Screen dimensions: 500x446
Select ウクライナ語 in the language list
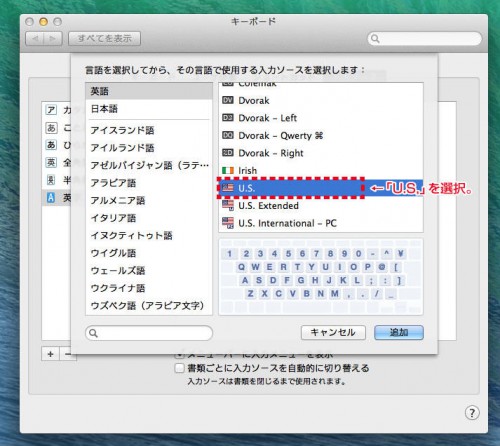click(149, 288)
